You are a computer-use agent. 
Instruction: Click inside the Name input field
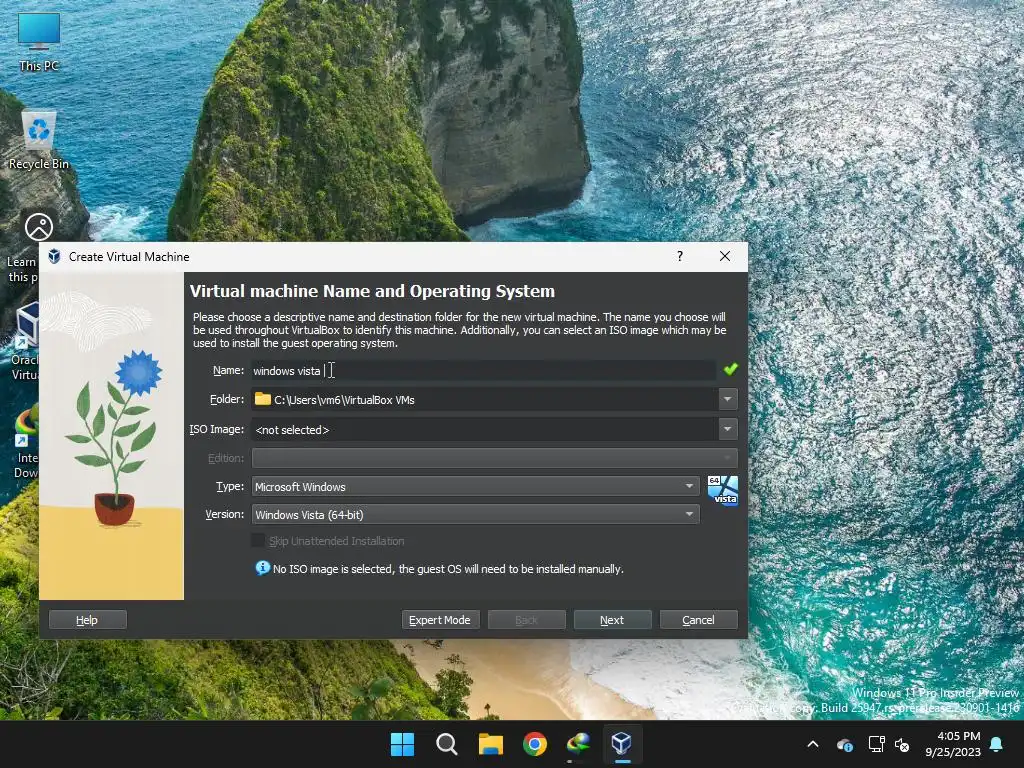tap(483, 370)
